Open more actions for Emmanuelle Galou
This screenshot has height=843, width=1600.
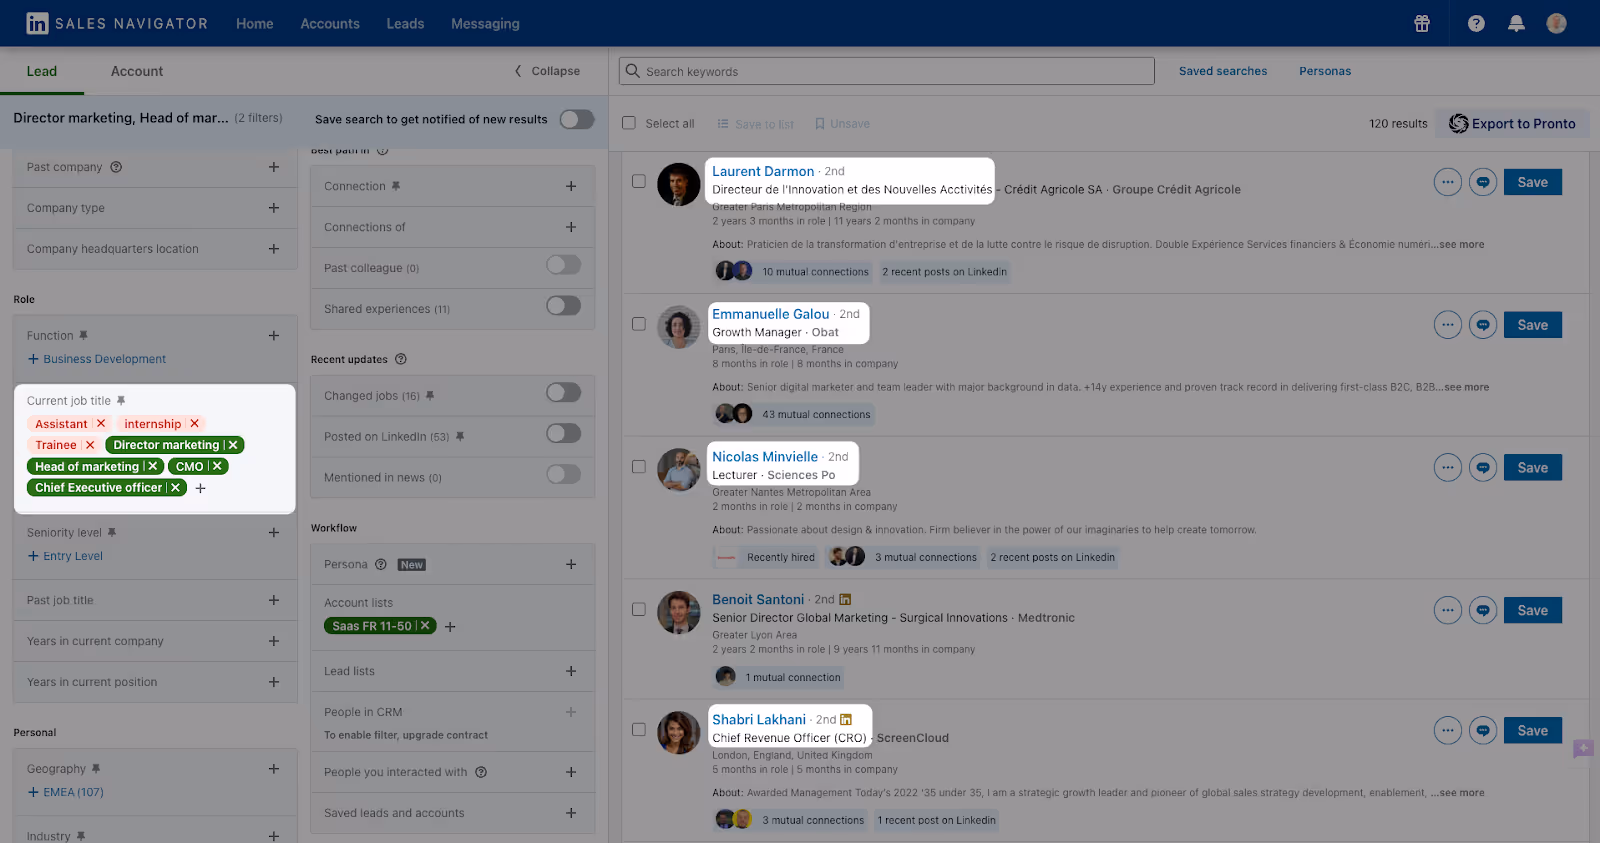pyautogui.click(x=1447, y=325)
